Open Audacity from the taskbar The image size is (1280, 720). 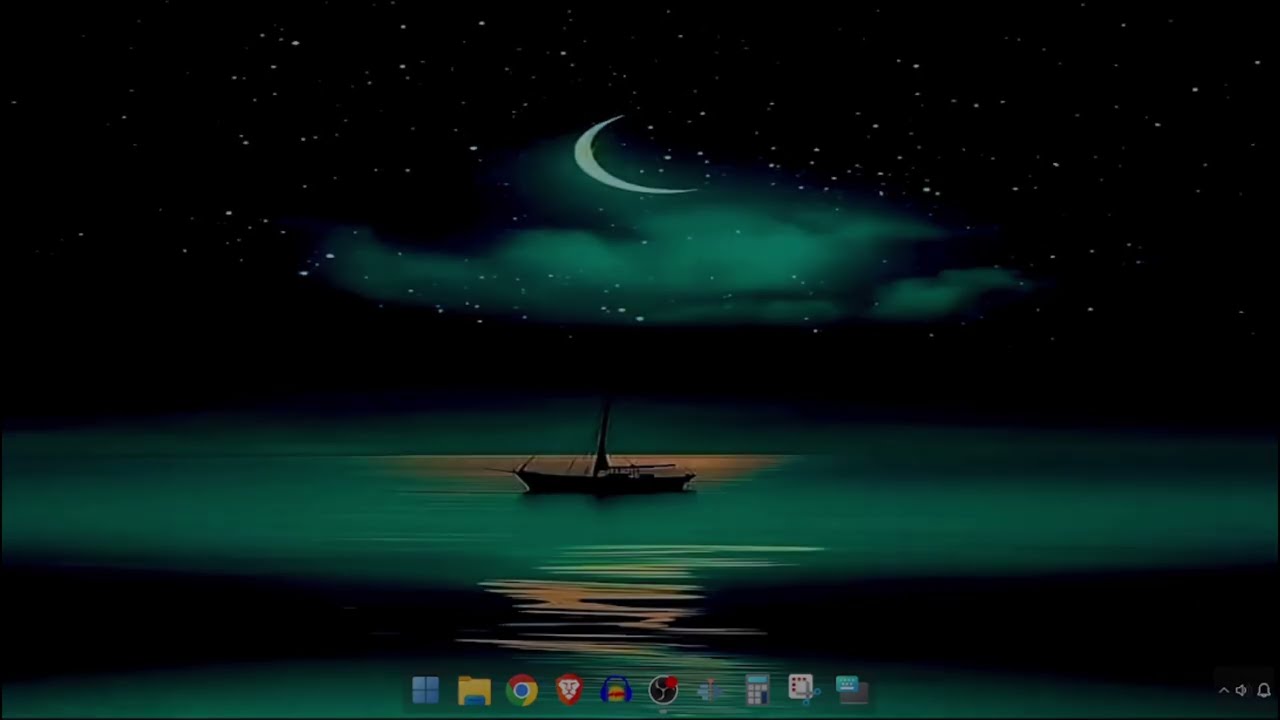(x=616, y=690)
